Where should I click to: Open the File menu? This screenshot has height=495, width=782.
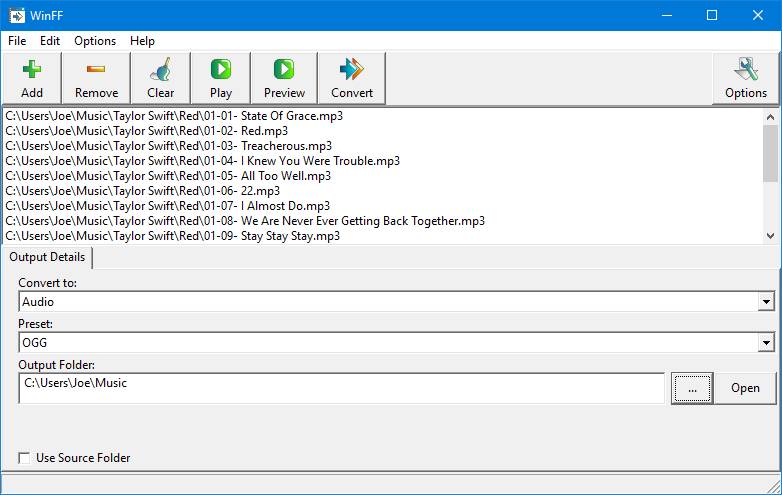tap(17, 41)
